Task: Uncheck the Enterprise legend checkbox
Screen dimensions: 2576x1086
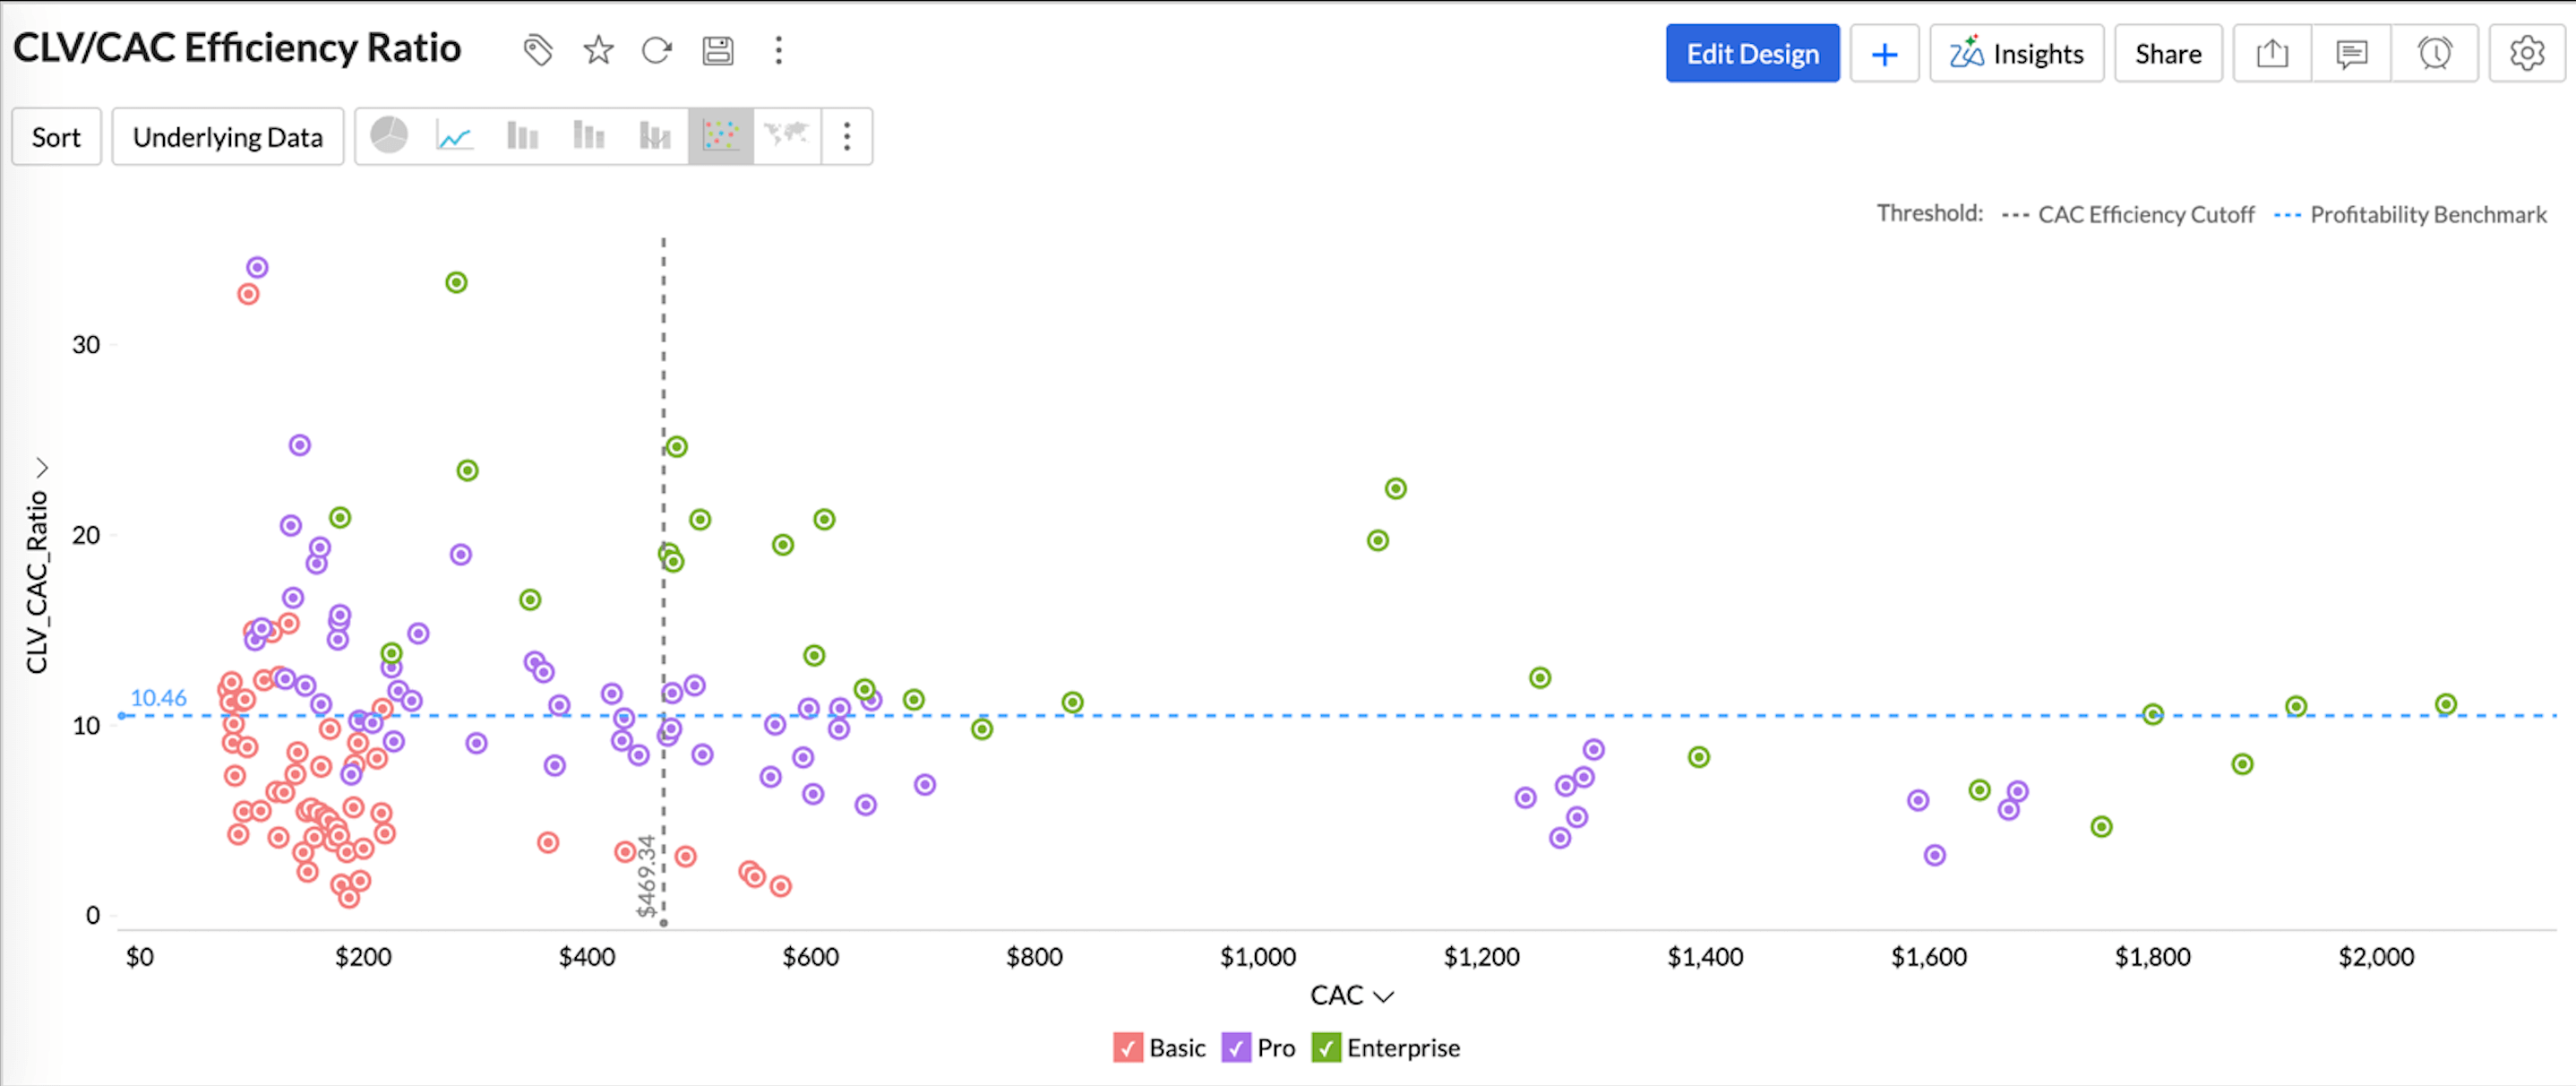Action: [1326, 1047]
